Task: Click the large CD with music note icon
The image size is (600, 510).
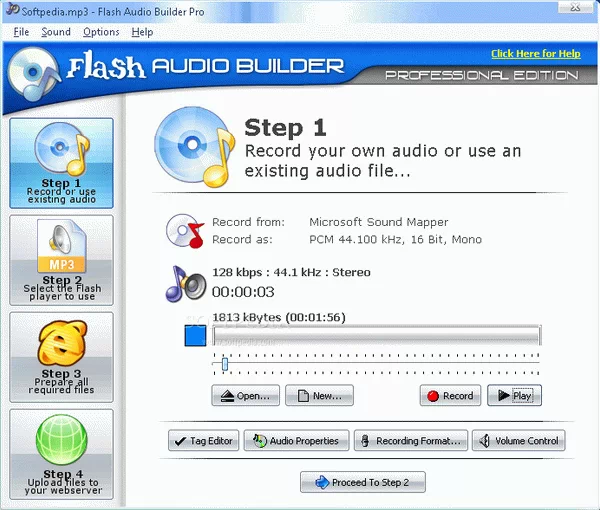Action: (194, 147)
